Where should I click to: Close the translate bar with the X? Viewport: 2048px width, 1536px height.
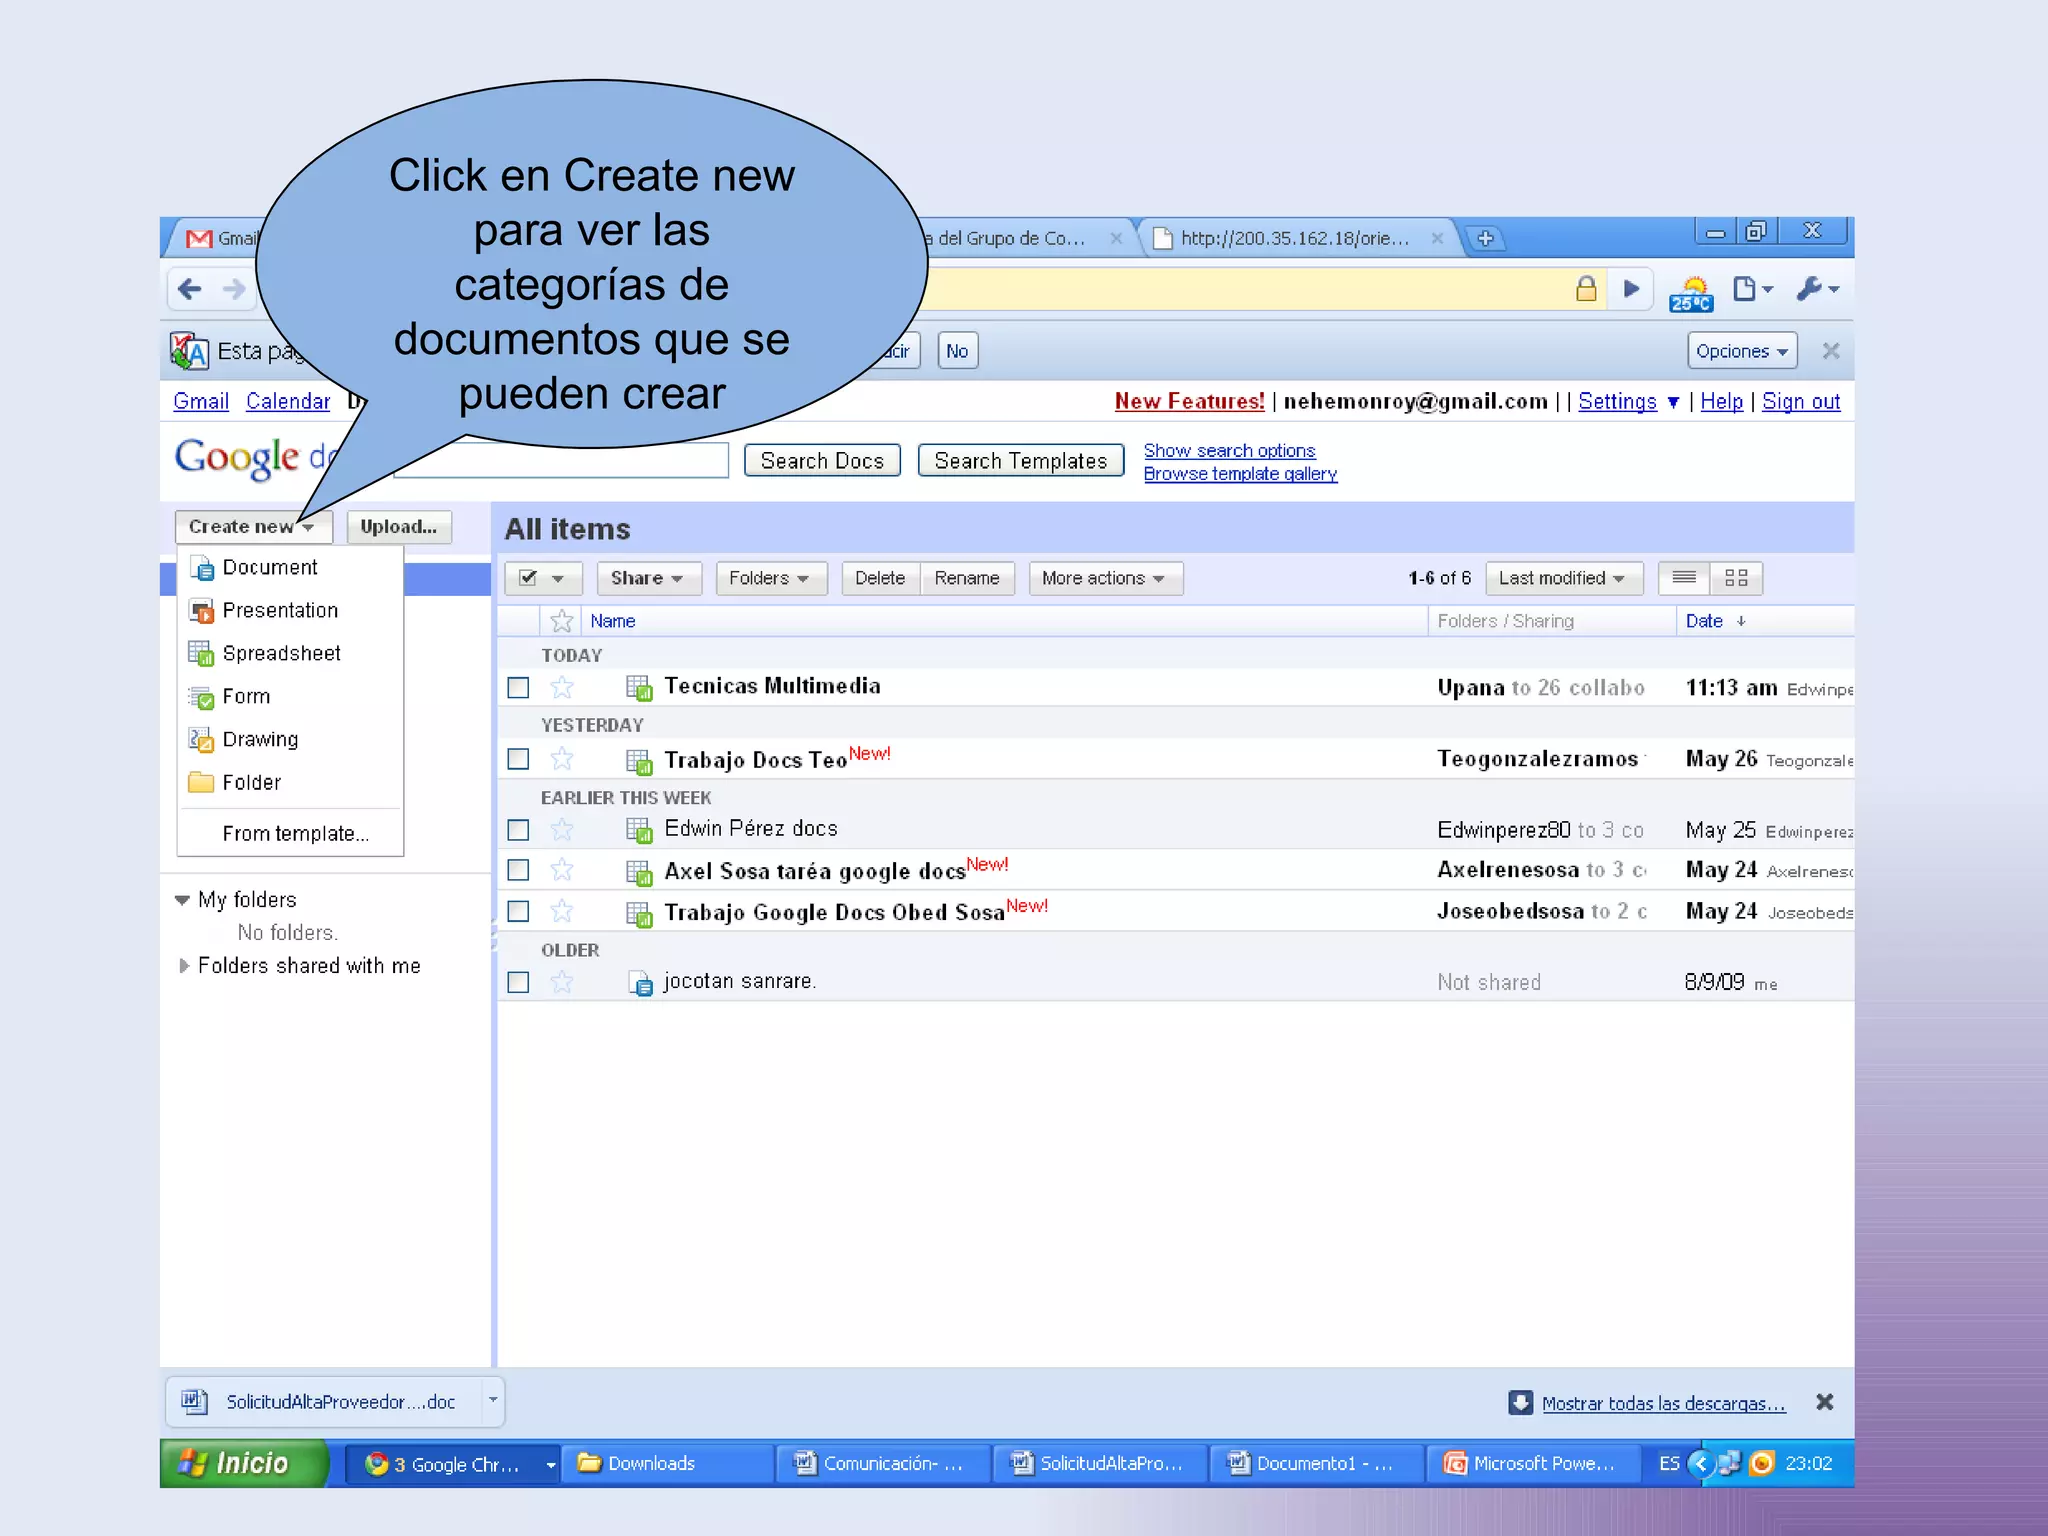point(1831,351)
